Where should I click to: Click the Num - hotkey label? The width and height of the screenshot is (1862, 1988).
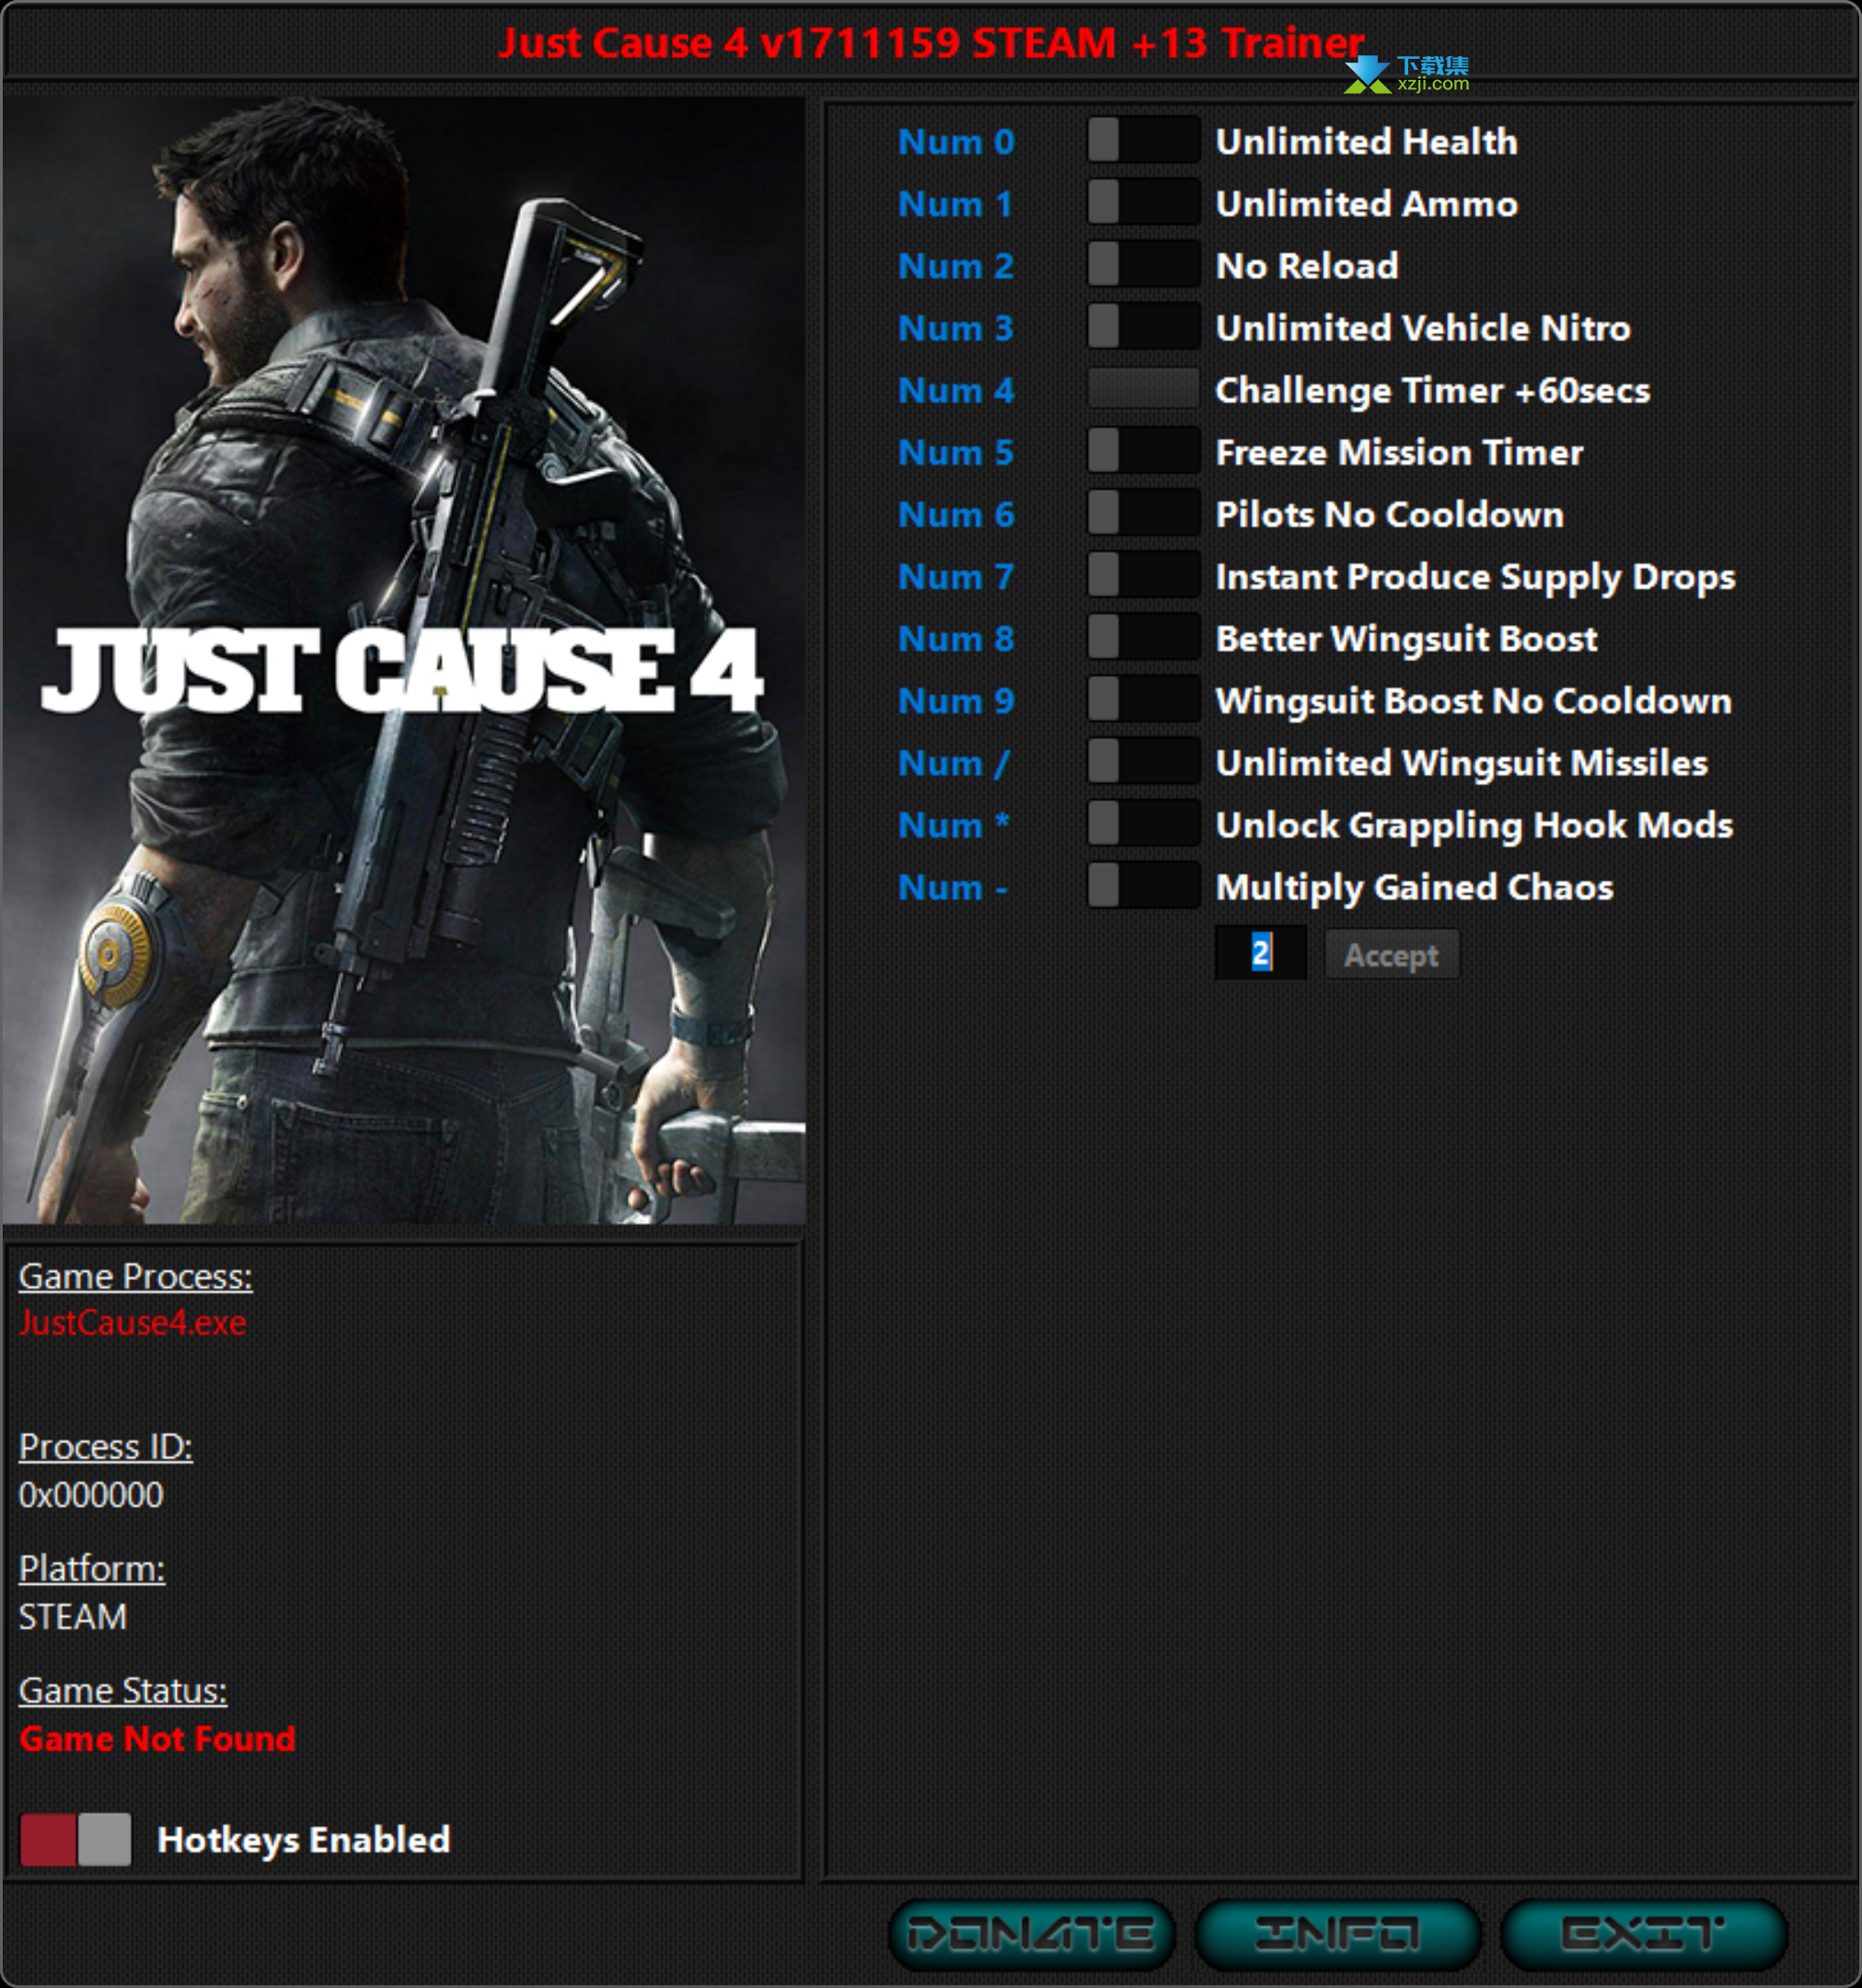[x=952, y=886]
